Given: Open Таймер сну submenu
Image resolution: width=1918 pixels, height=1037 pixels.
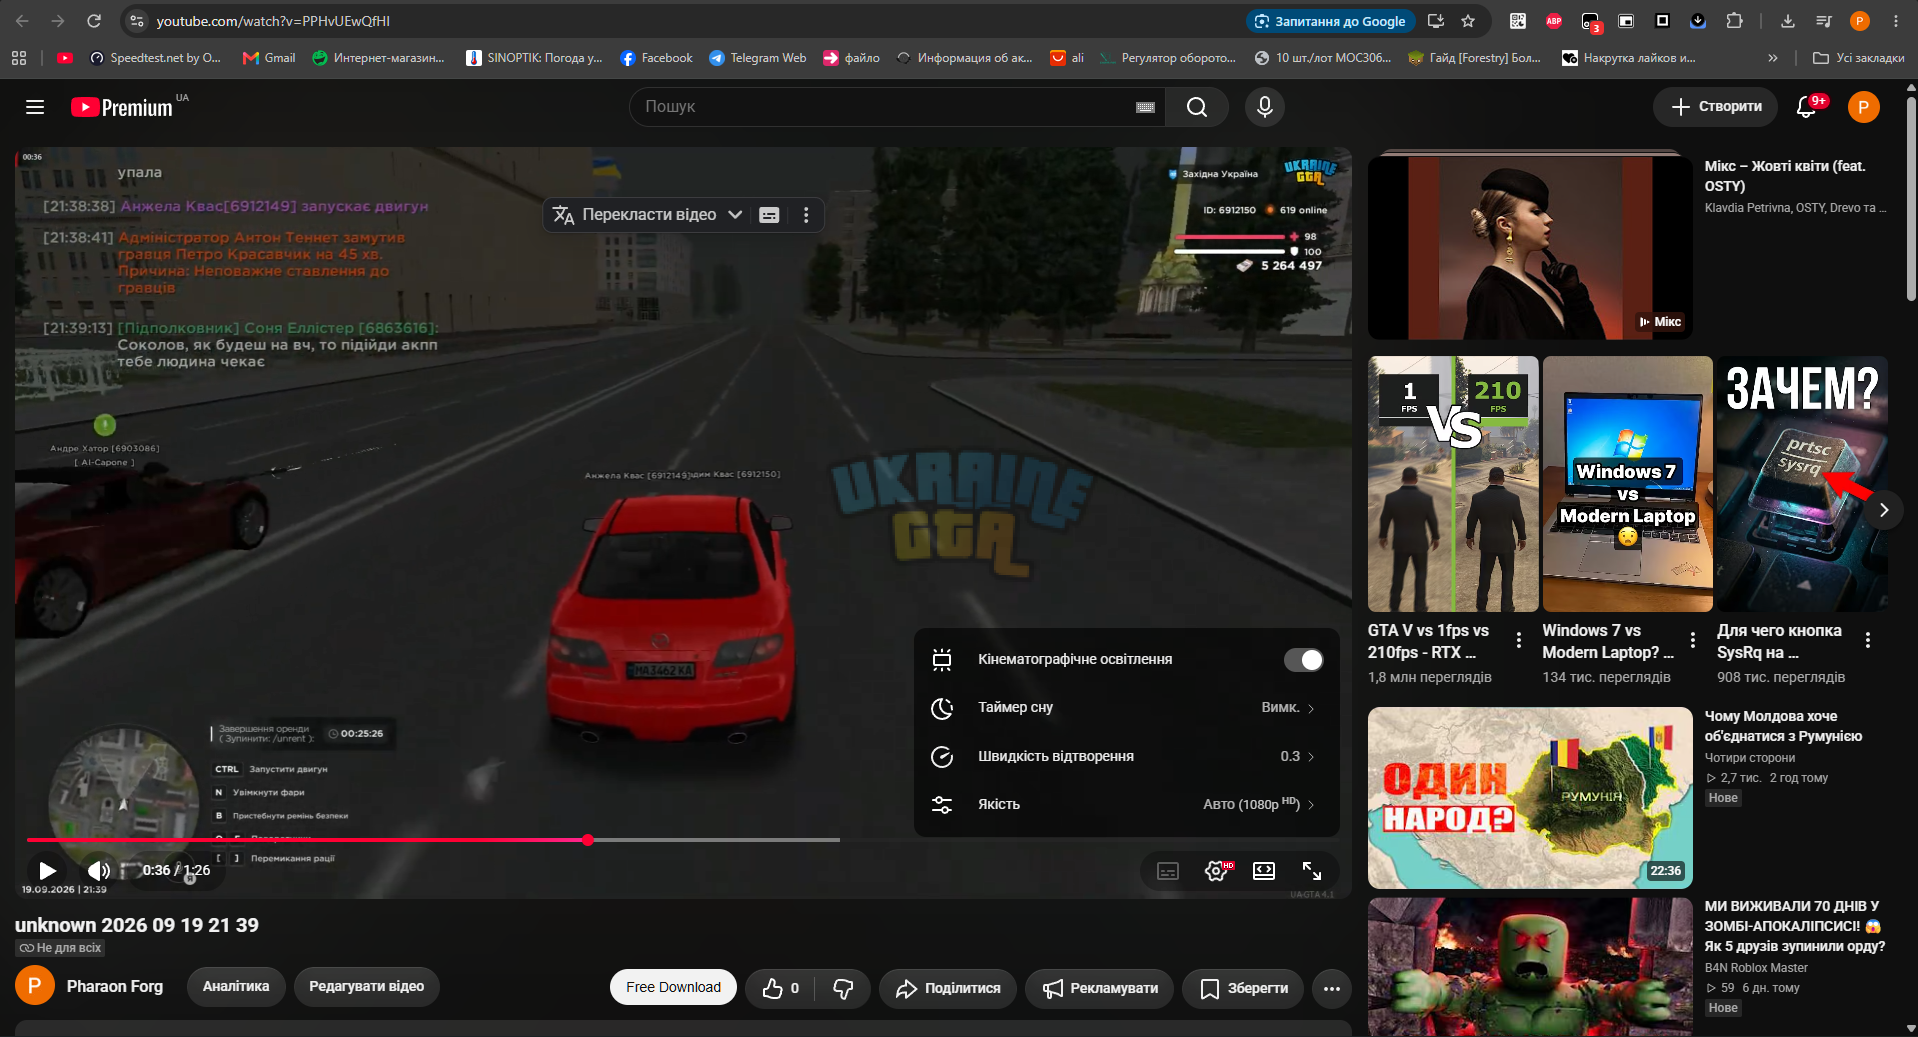Looking at the screenshot, I should (1127, 708).
